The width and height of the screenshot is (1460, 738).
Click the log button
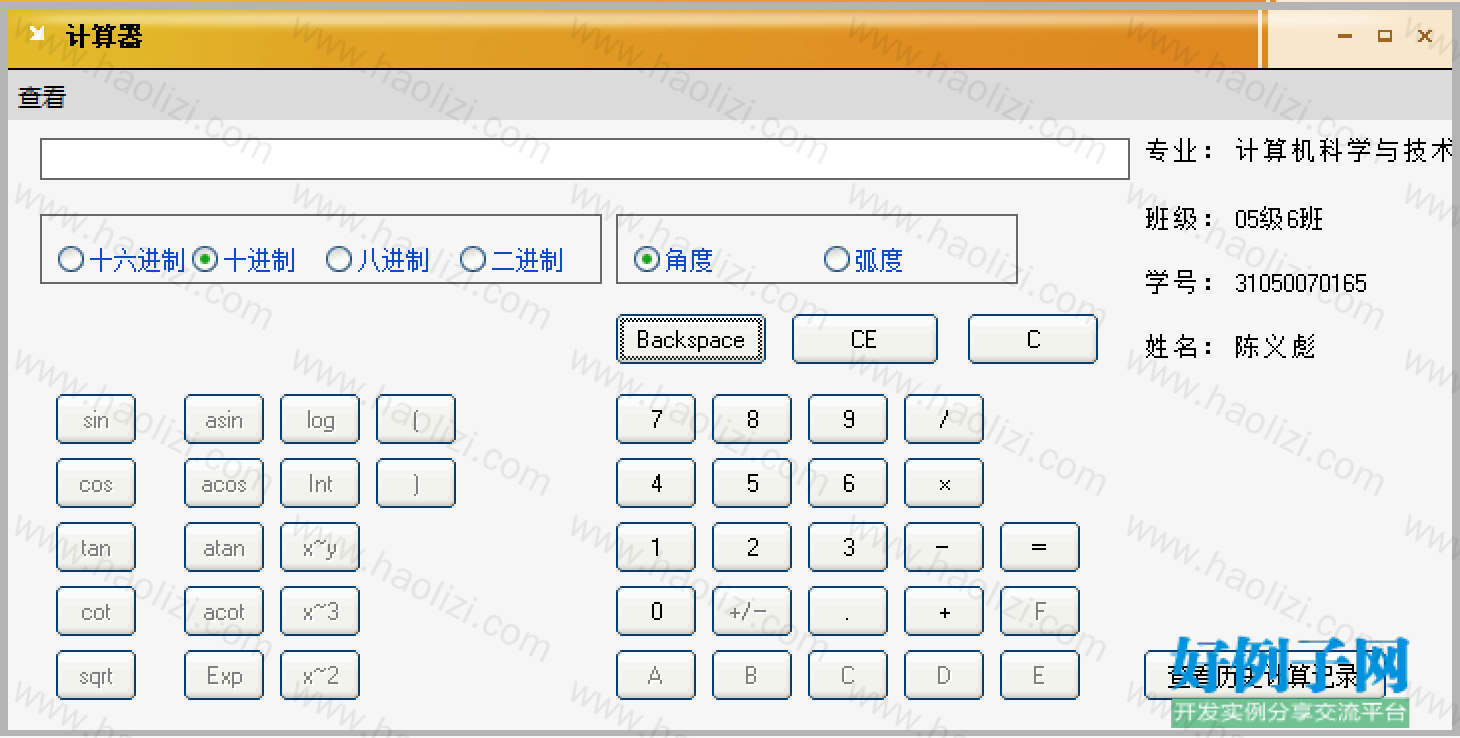pyautogui.click(x=320, y=419)
